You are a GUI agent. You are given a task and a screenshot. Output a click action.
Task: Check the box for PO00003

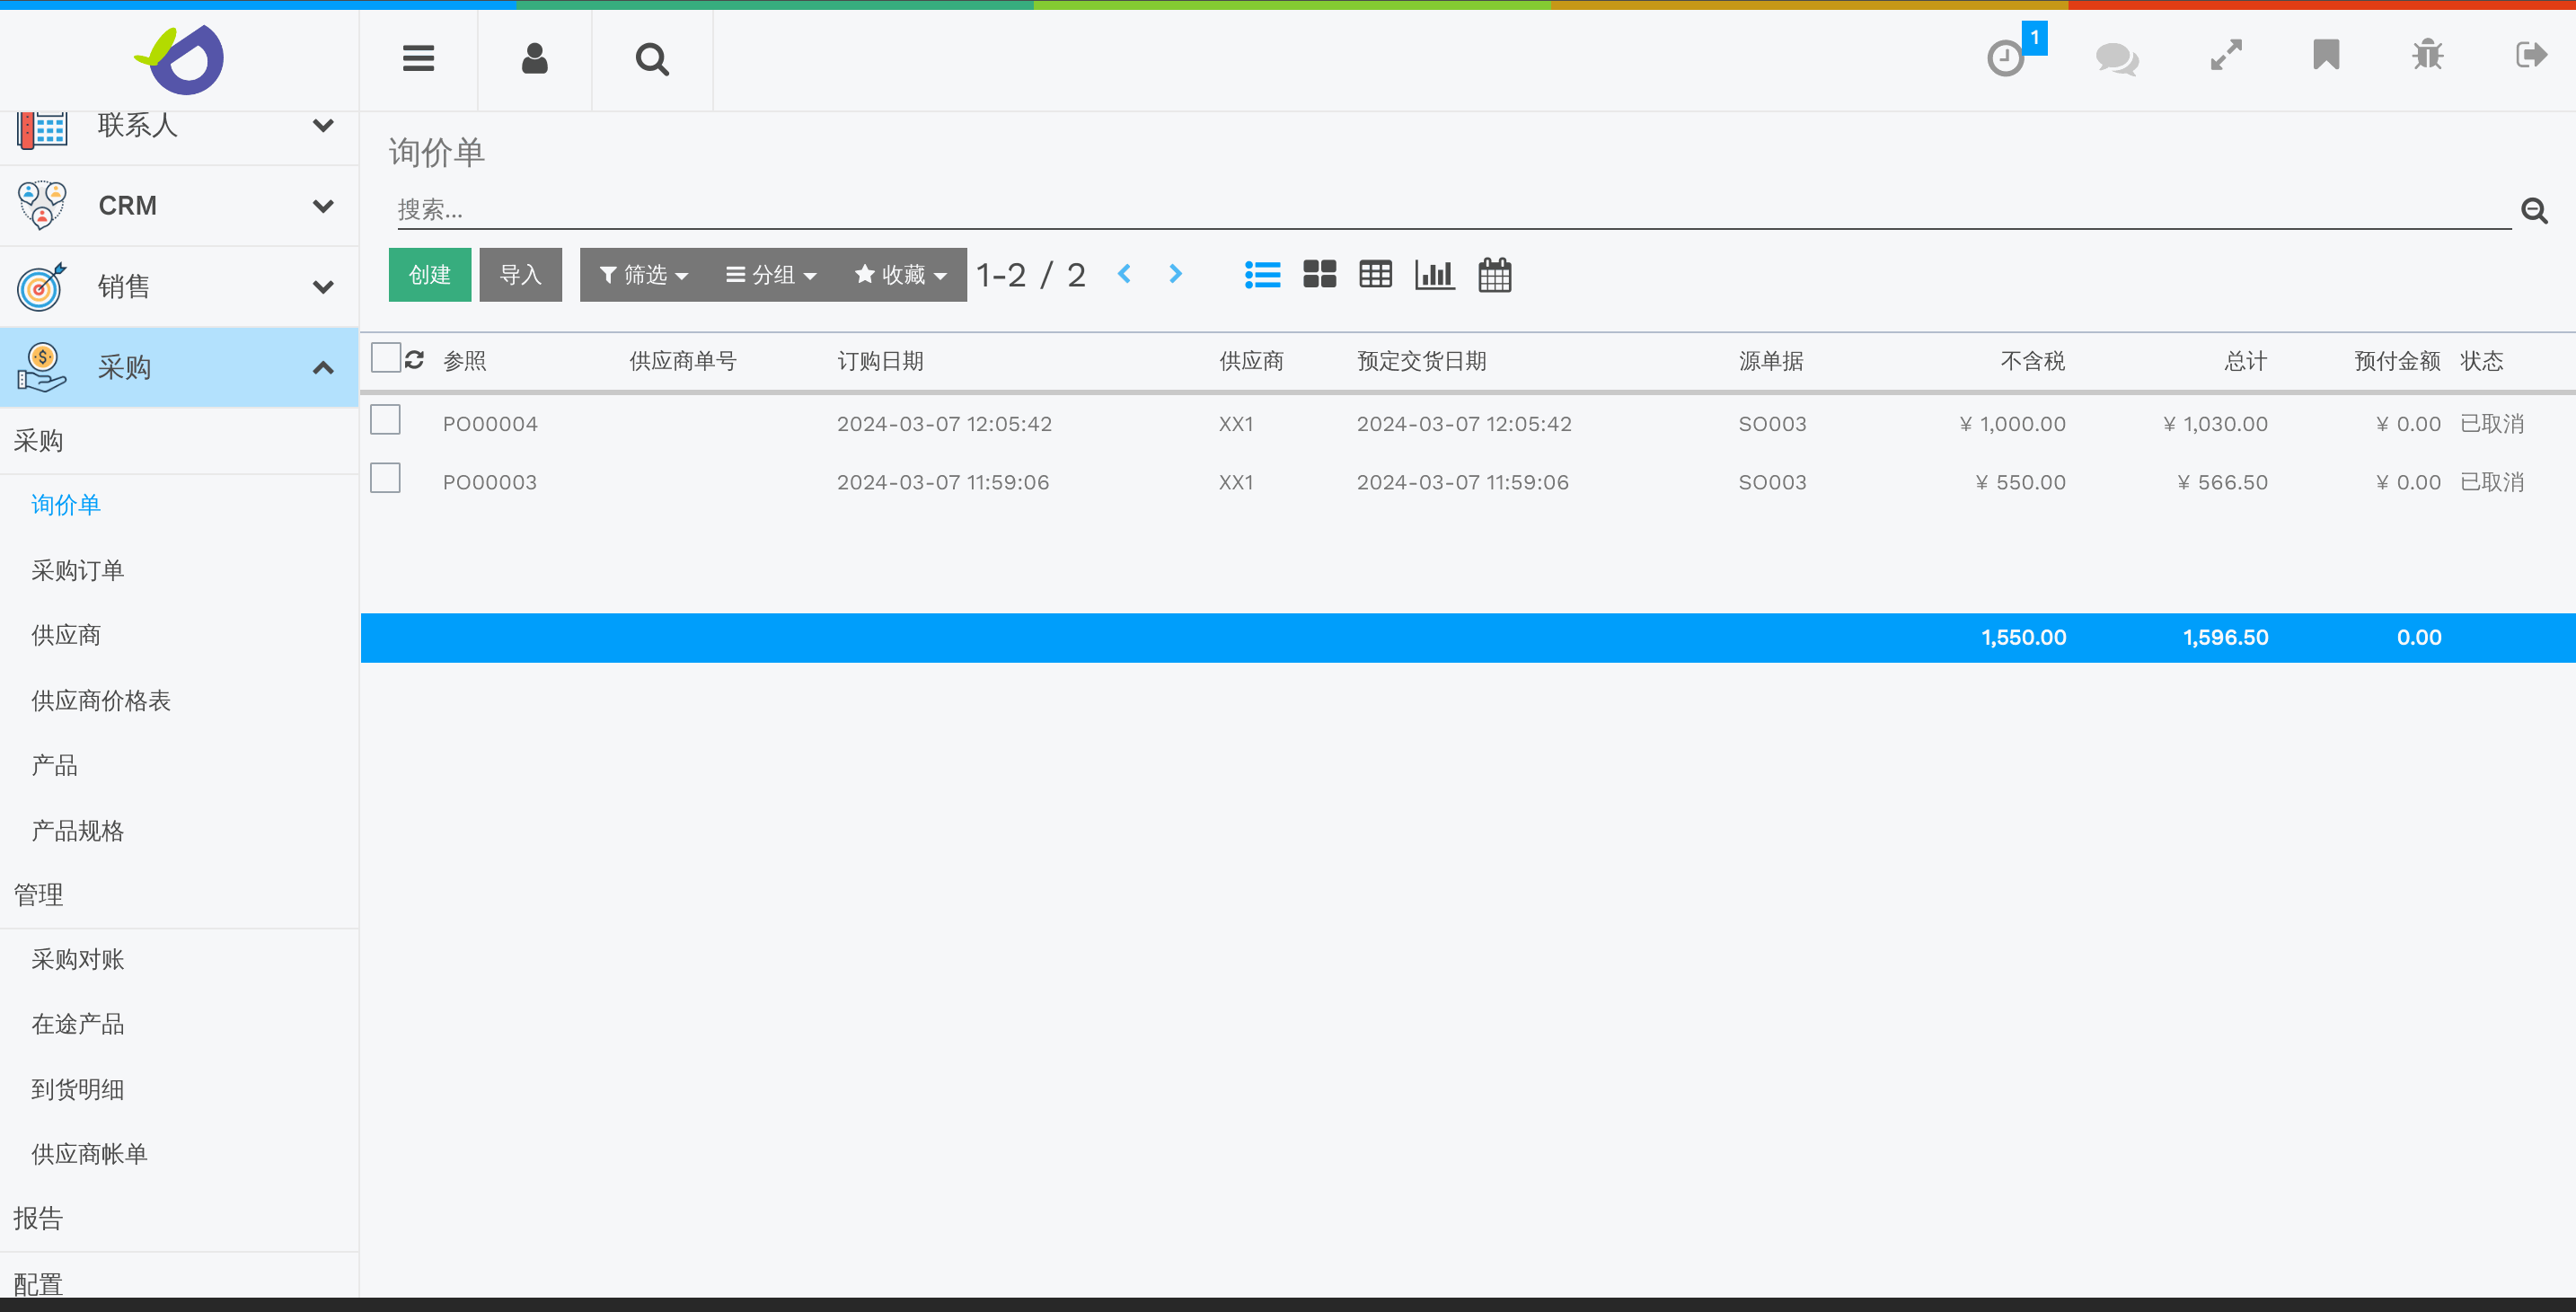tap(385, 478)
